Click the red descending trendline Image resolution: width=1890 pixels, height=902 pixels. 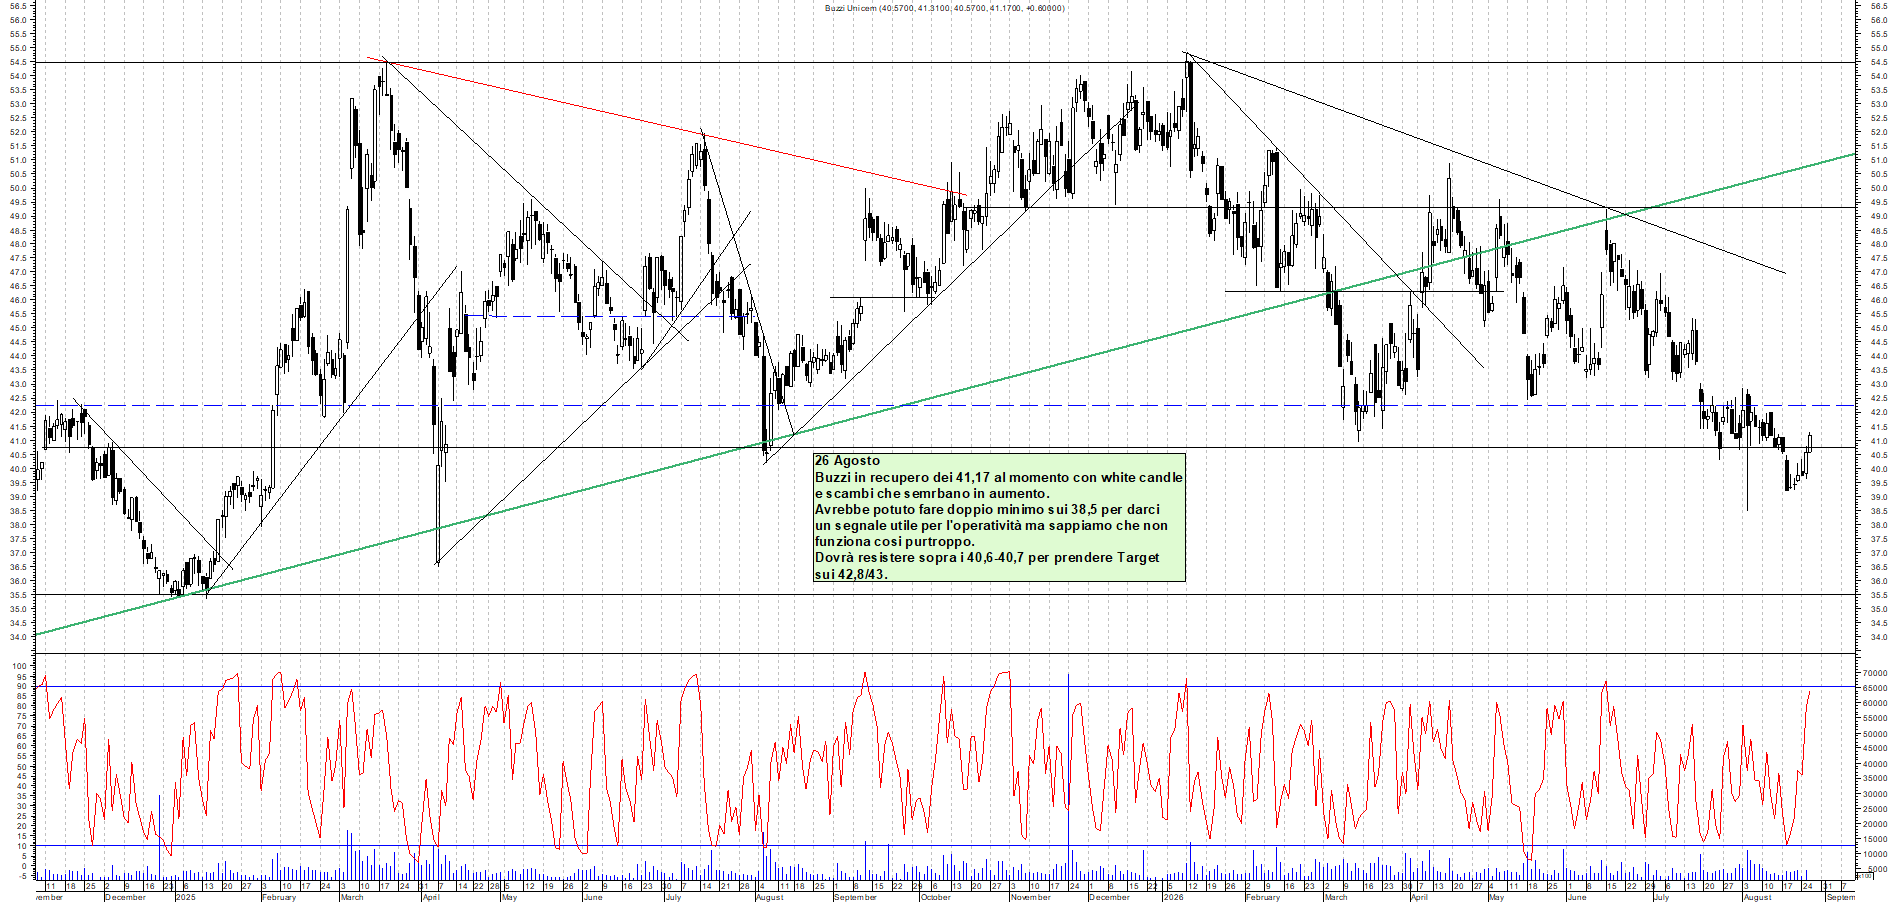666,124
